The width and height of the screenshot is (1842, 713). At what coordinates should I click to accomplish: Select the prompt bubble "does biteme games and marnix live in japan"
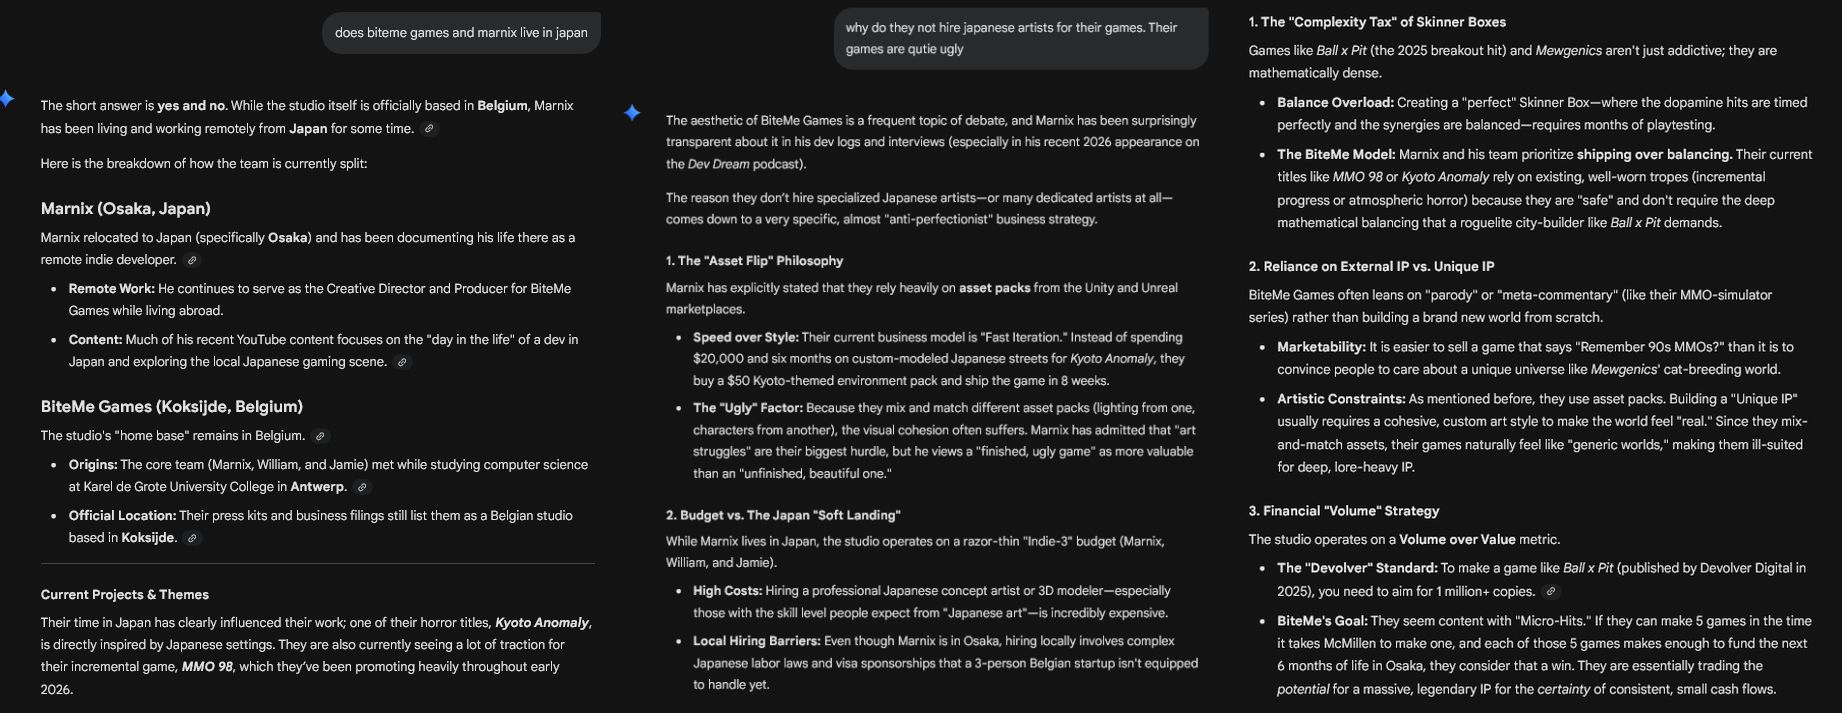[461, 33]
